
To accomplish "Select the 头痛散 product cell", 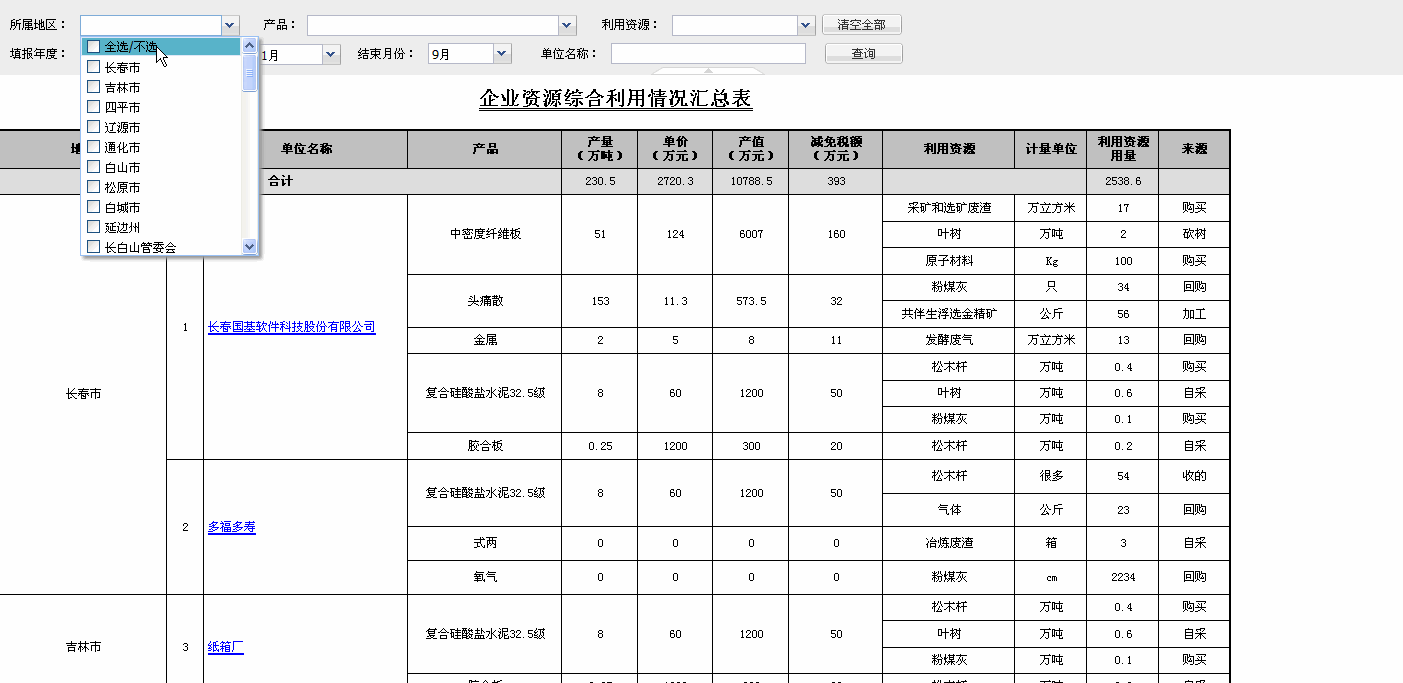I will click(x=485, y=301).
